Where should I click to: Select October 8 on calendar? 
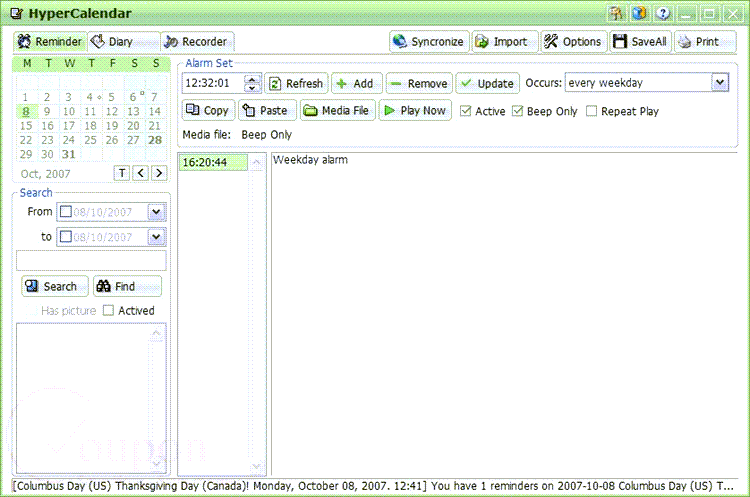26,111
